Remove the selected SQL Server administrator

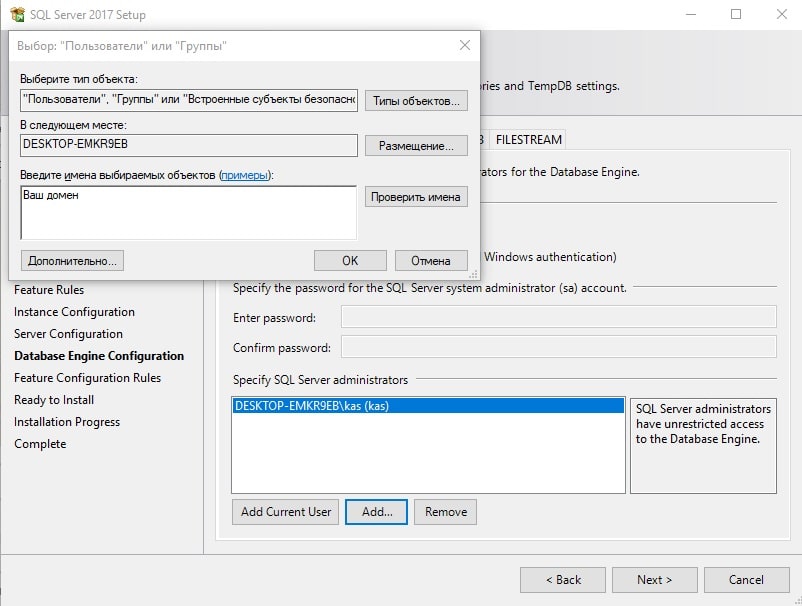[x=445, y=512]
